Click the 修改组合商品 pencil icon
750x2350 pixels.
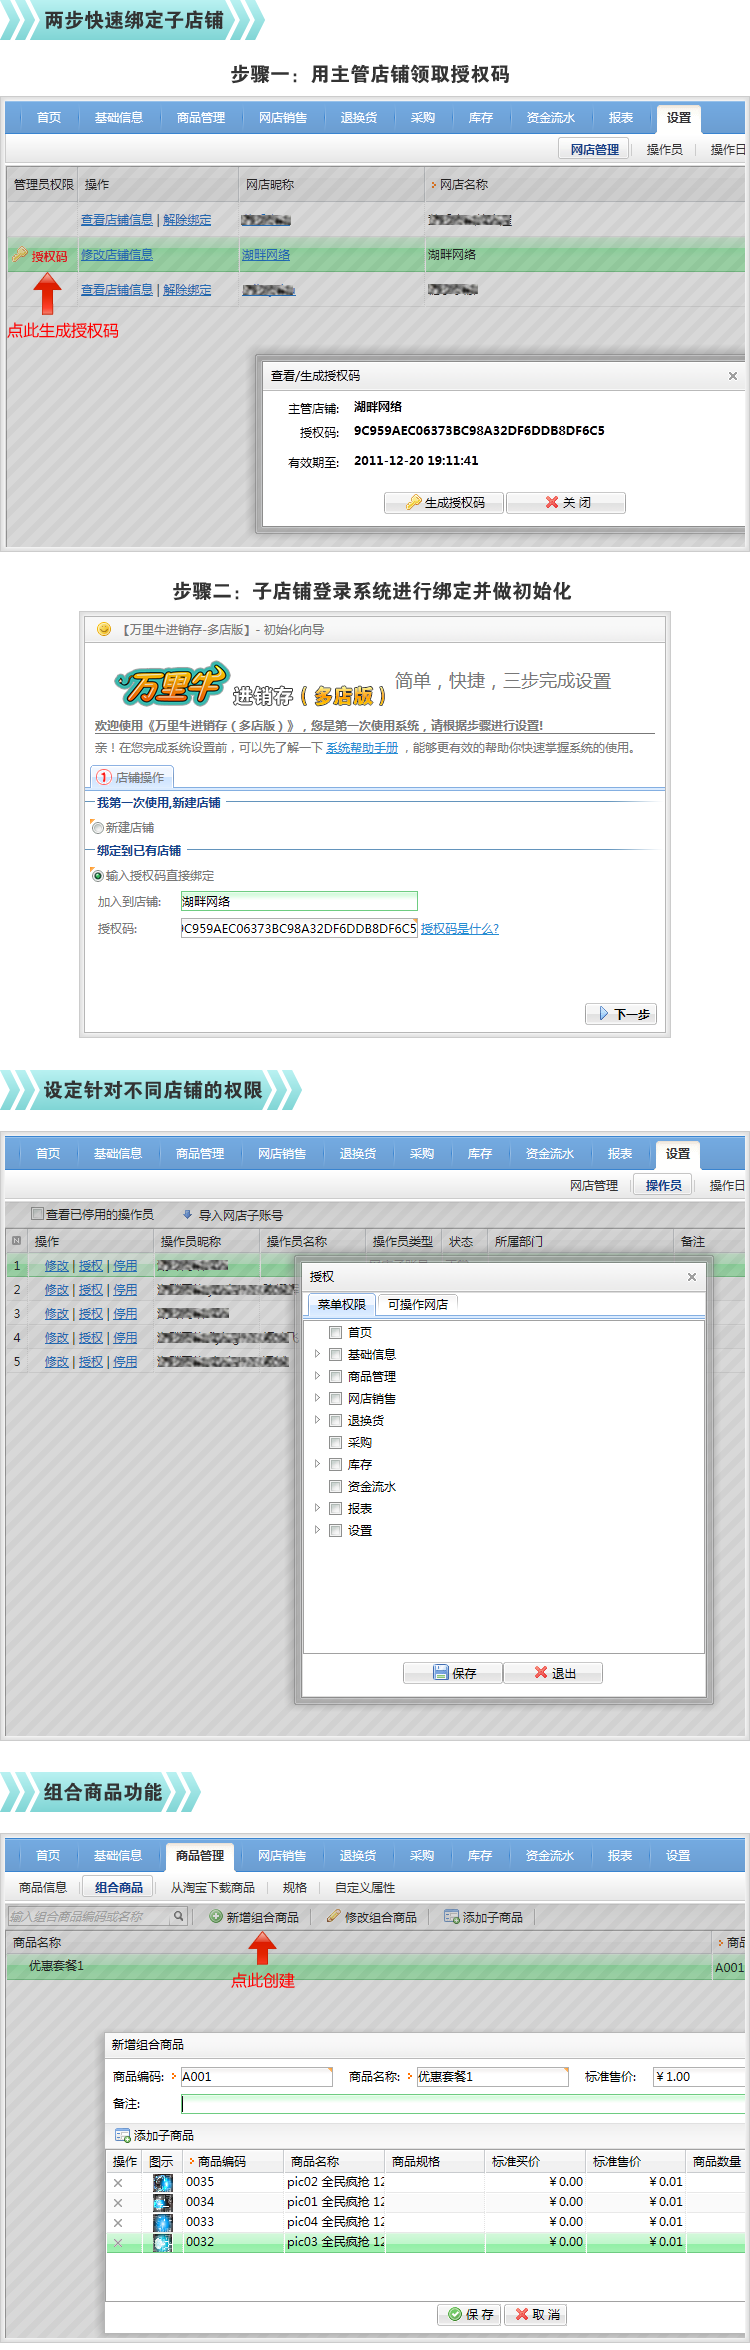point(334,1917)
